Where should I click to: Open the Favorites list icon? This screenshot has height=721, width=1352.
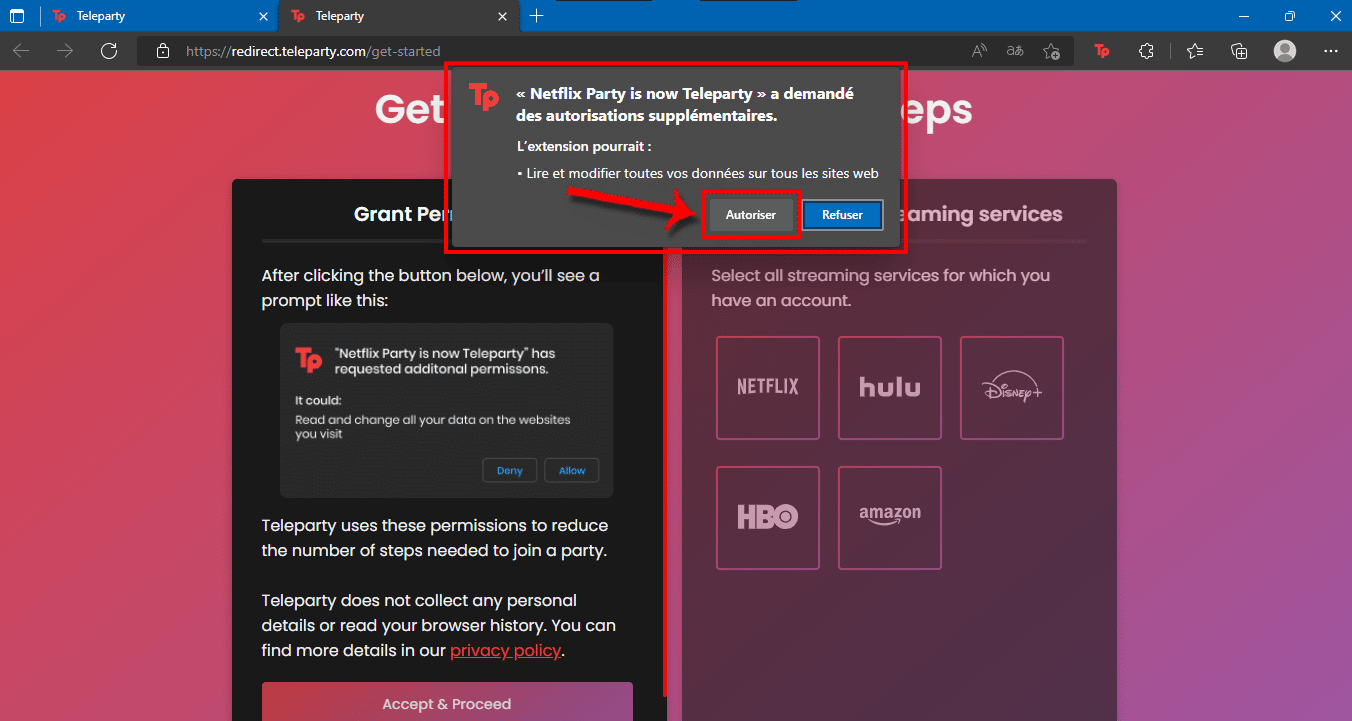pos(1195,51)
